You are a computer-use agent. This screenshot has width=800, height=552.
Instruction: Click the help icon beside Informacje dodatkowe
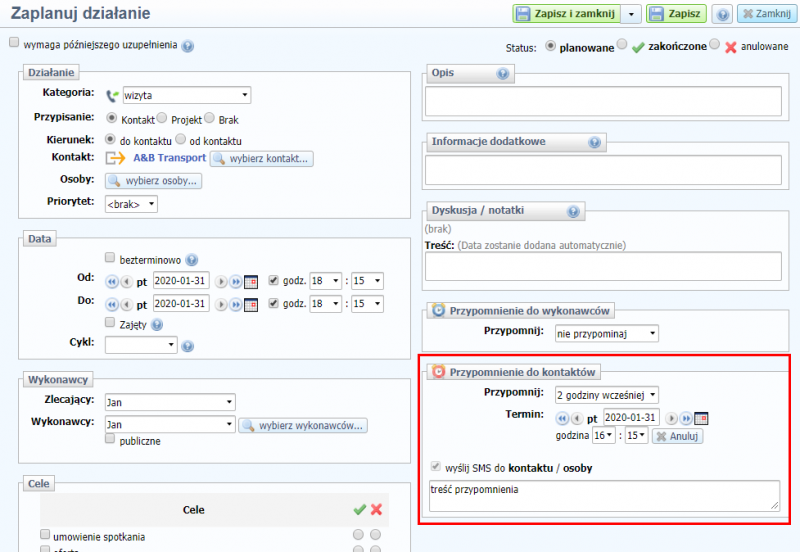(x=595, y=142)
